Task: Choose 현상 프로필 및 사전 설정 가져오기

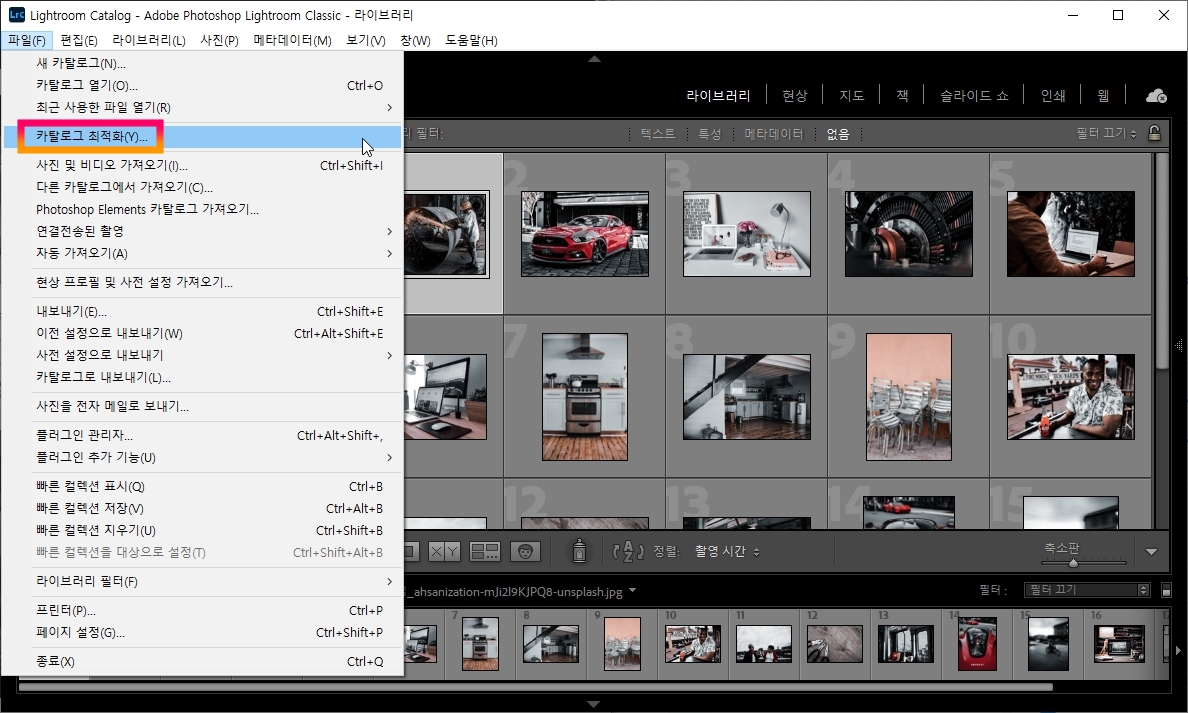Action: tap(202, 282)
